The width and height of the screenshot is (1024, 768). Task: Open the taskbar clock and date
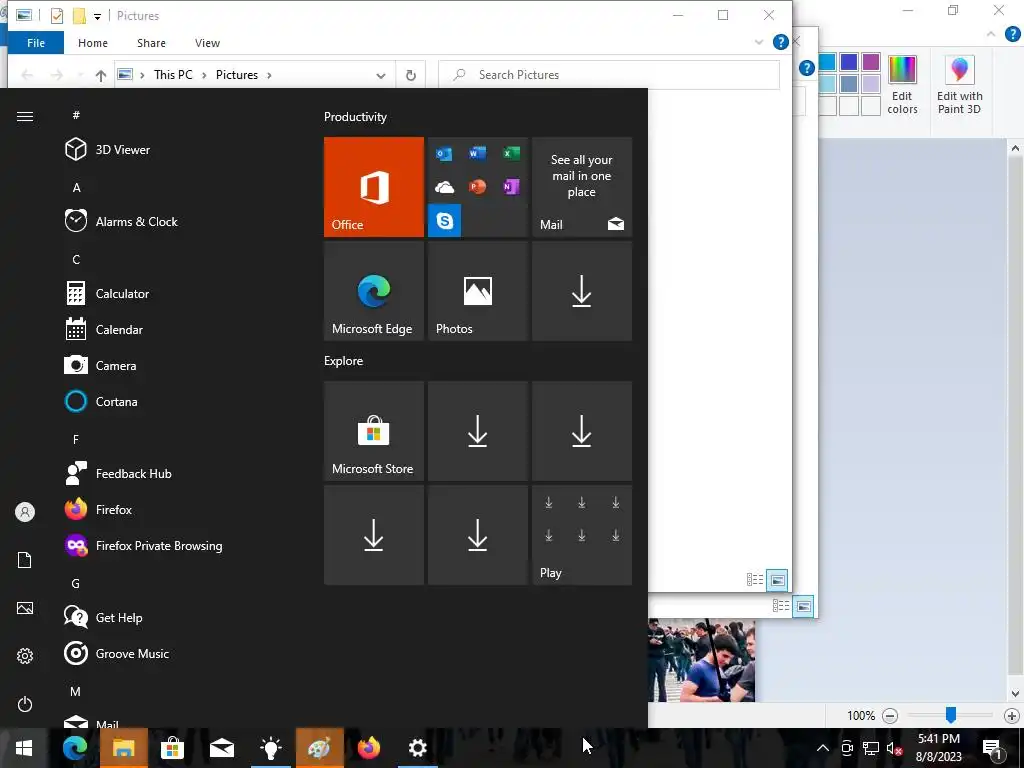coord(938,748)
